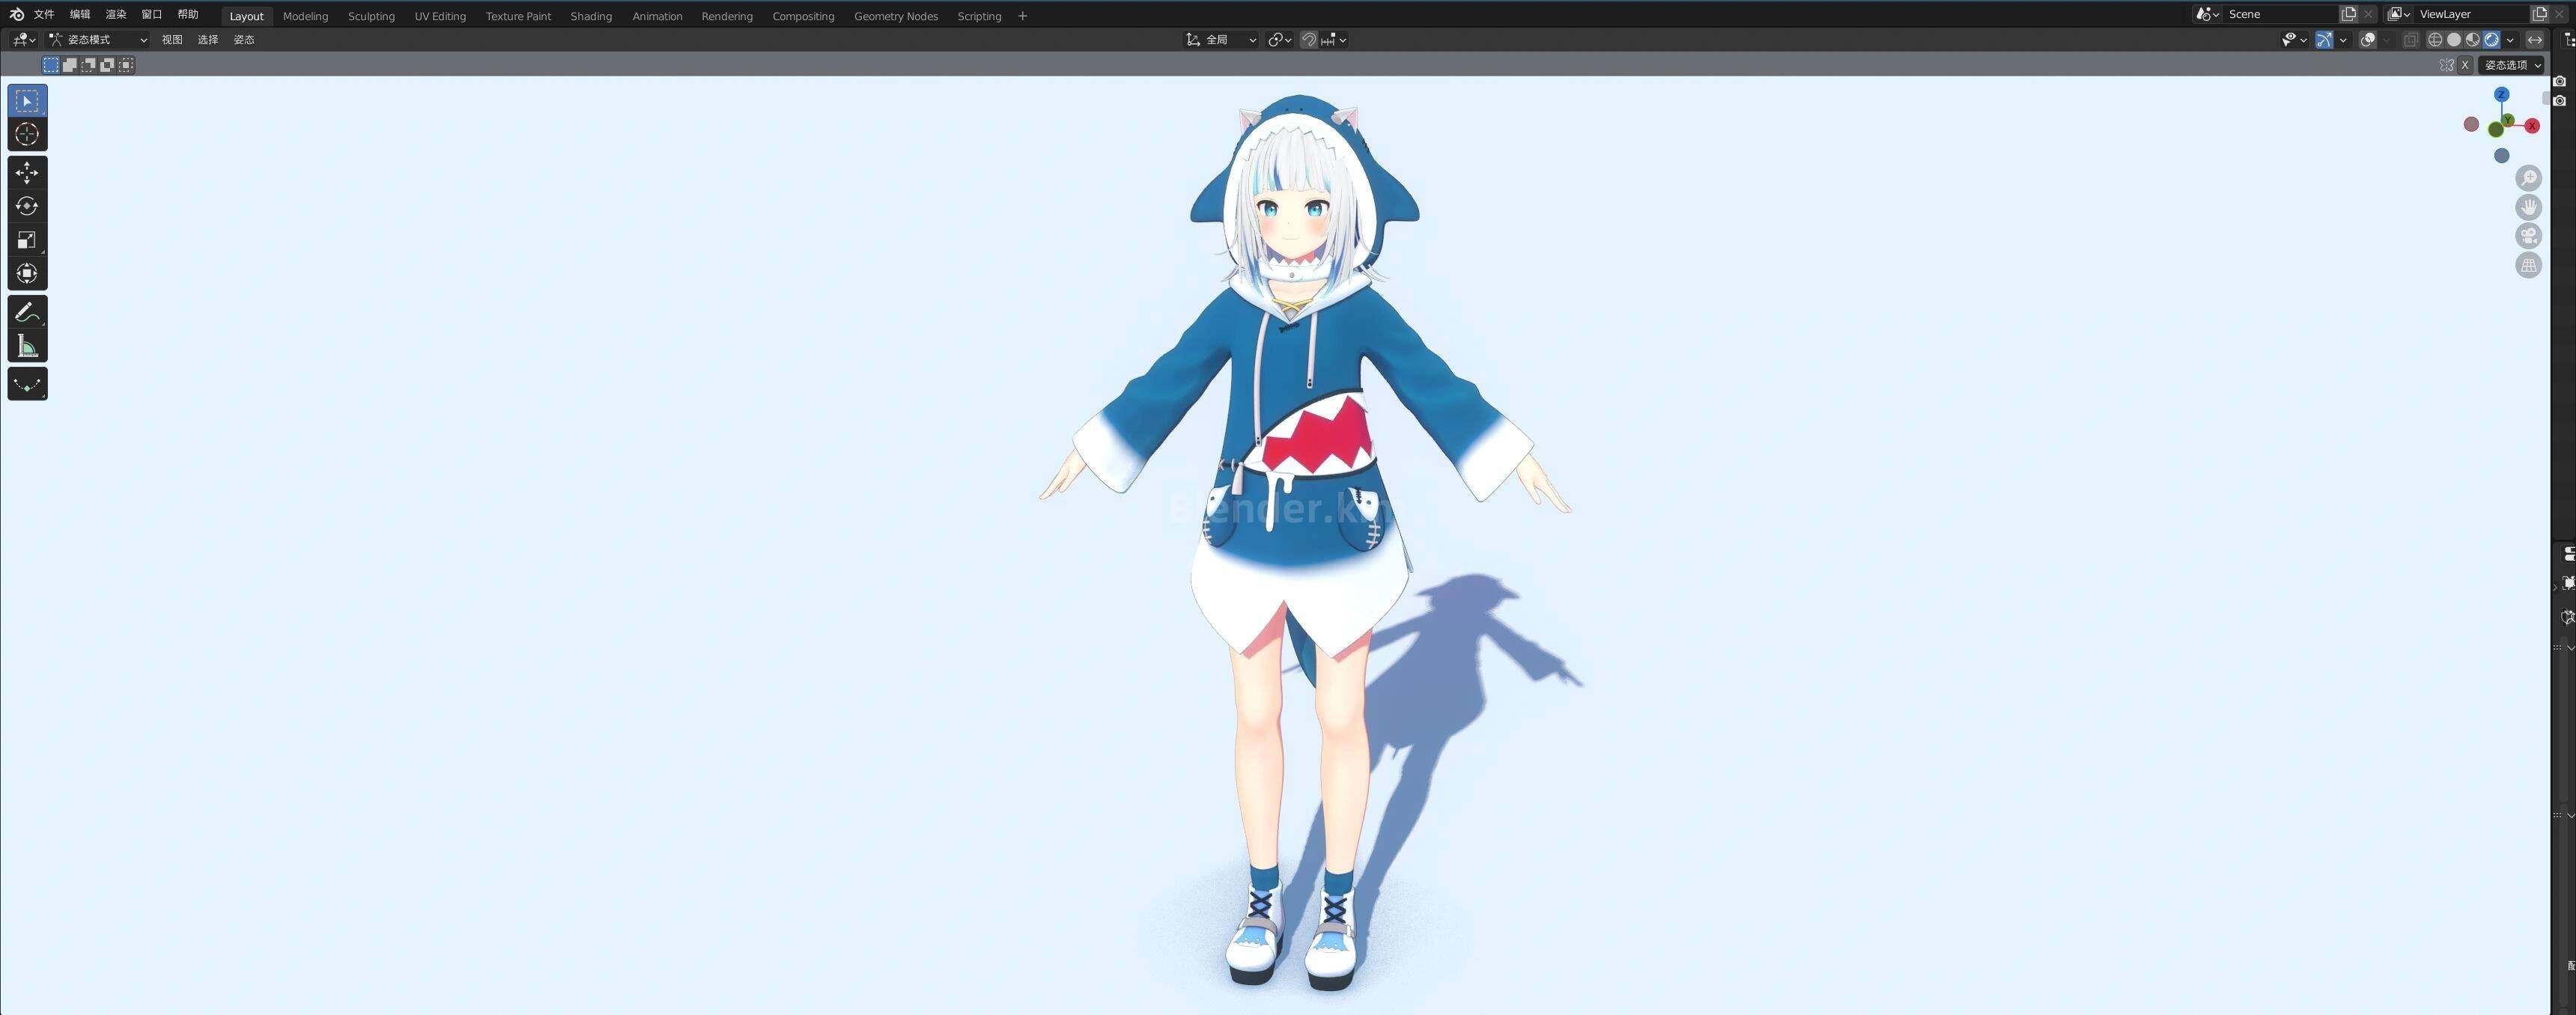
Task: Open the 全局 transform orientation dropdown
Action: (x=1221, y=40)
